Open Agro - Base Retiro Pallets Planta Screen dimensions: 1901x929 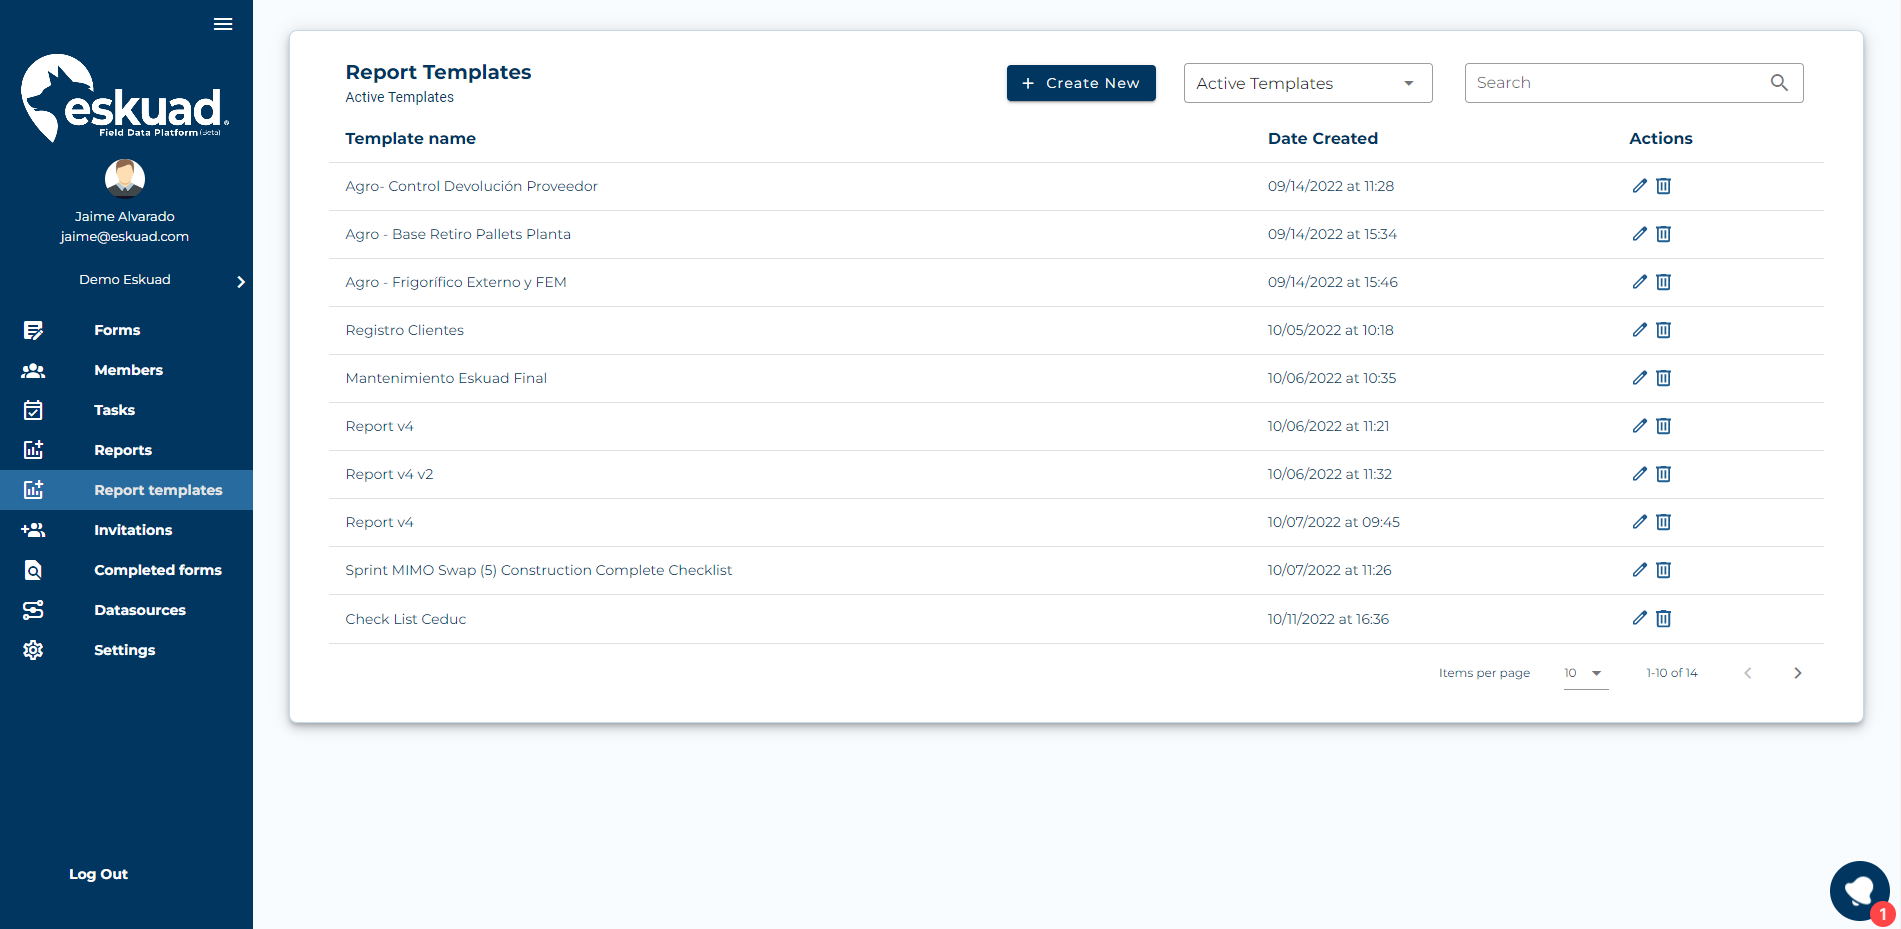[x=458, y=234]
